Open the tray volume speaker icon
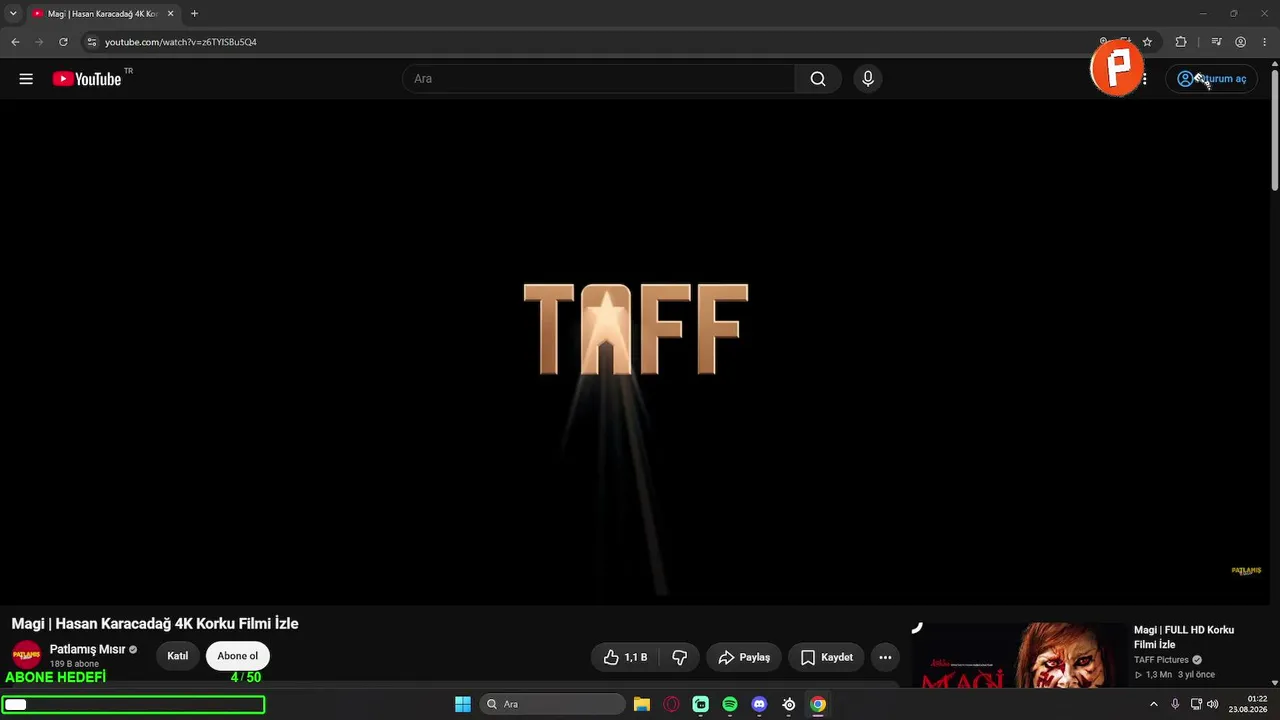 [1213, 704]
